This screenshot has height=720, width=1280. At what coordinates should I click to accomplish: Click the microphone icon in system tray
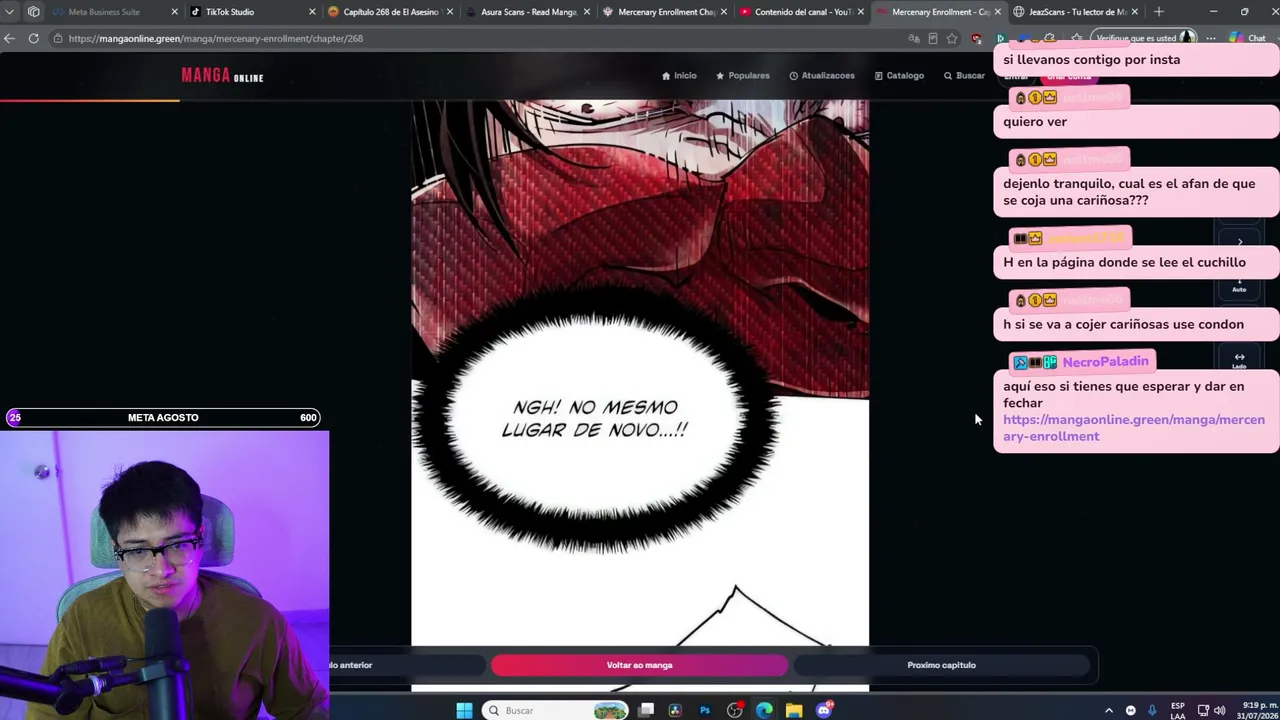[x=1152, y=710]
